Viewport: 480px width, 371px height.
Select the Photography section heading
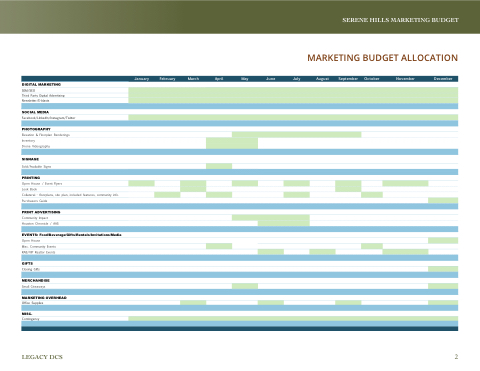pos(36,129)
